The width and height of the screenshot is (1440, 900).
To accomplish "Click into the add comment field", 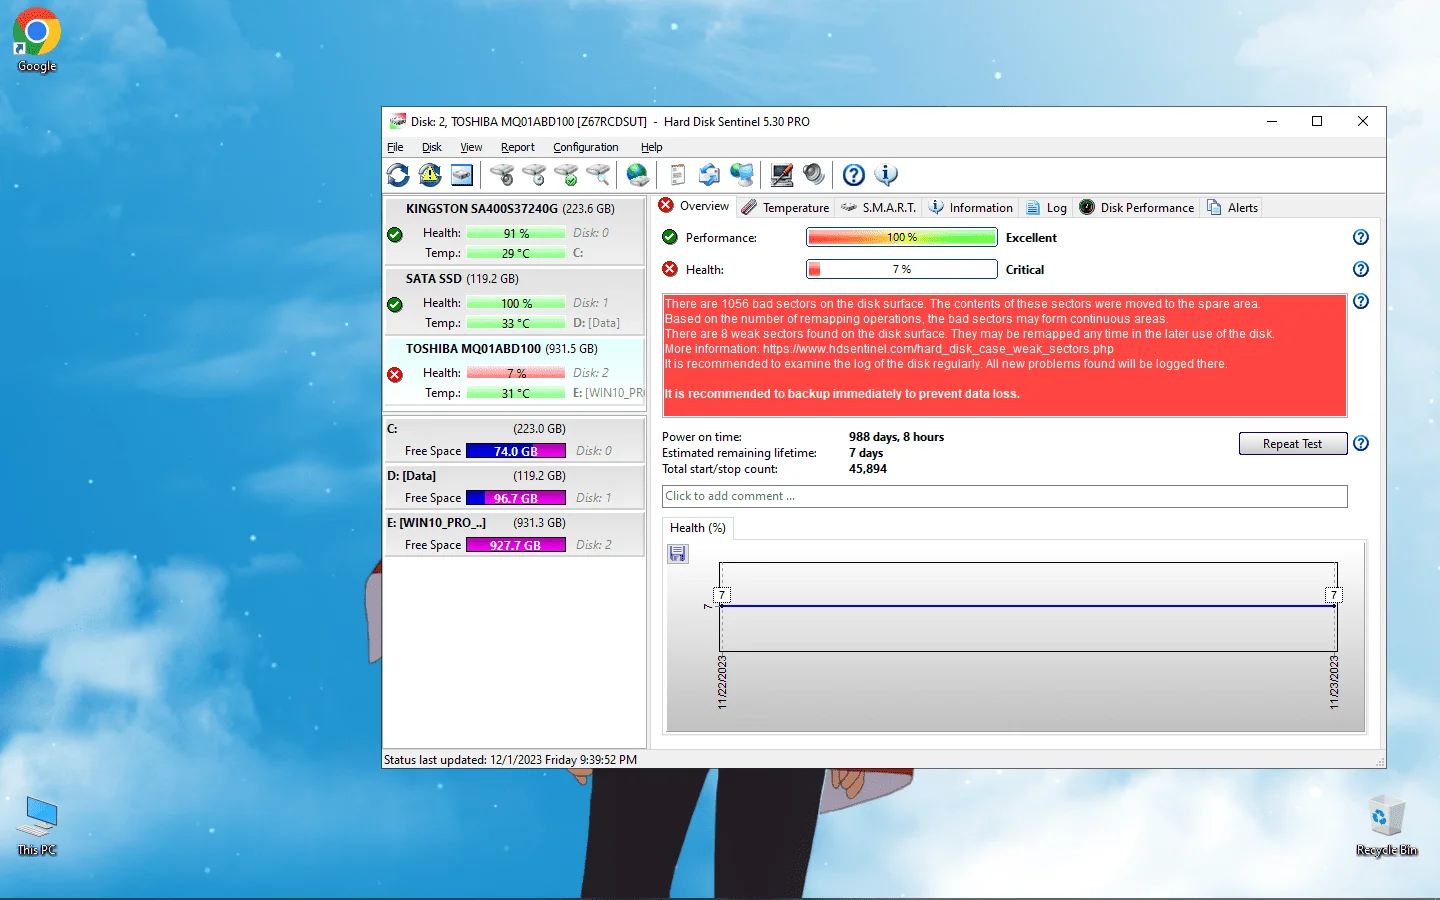I will click(x=1004, y=496).
